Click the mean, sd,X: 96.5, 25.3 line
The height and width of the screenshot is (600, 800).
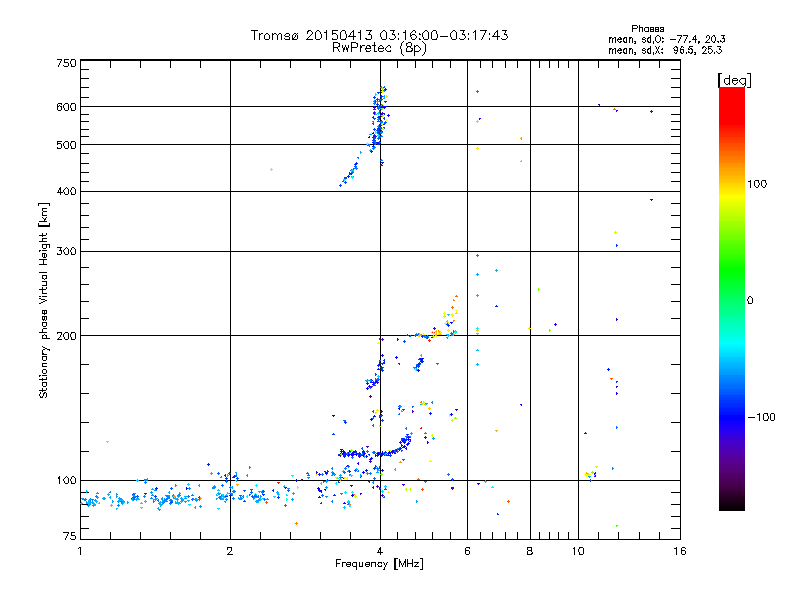coord(665,50)
